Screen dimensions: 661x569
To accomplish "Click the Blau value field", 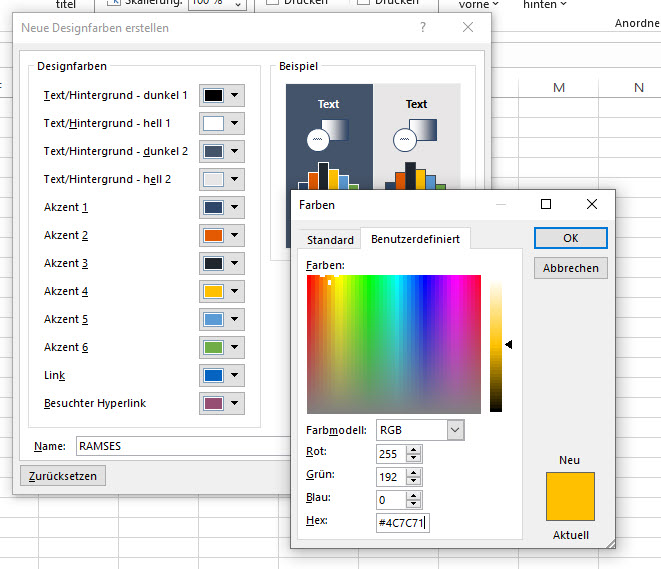I will click(392, 500).
